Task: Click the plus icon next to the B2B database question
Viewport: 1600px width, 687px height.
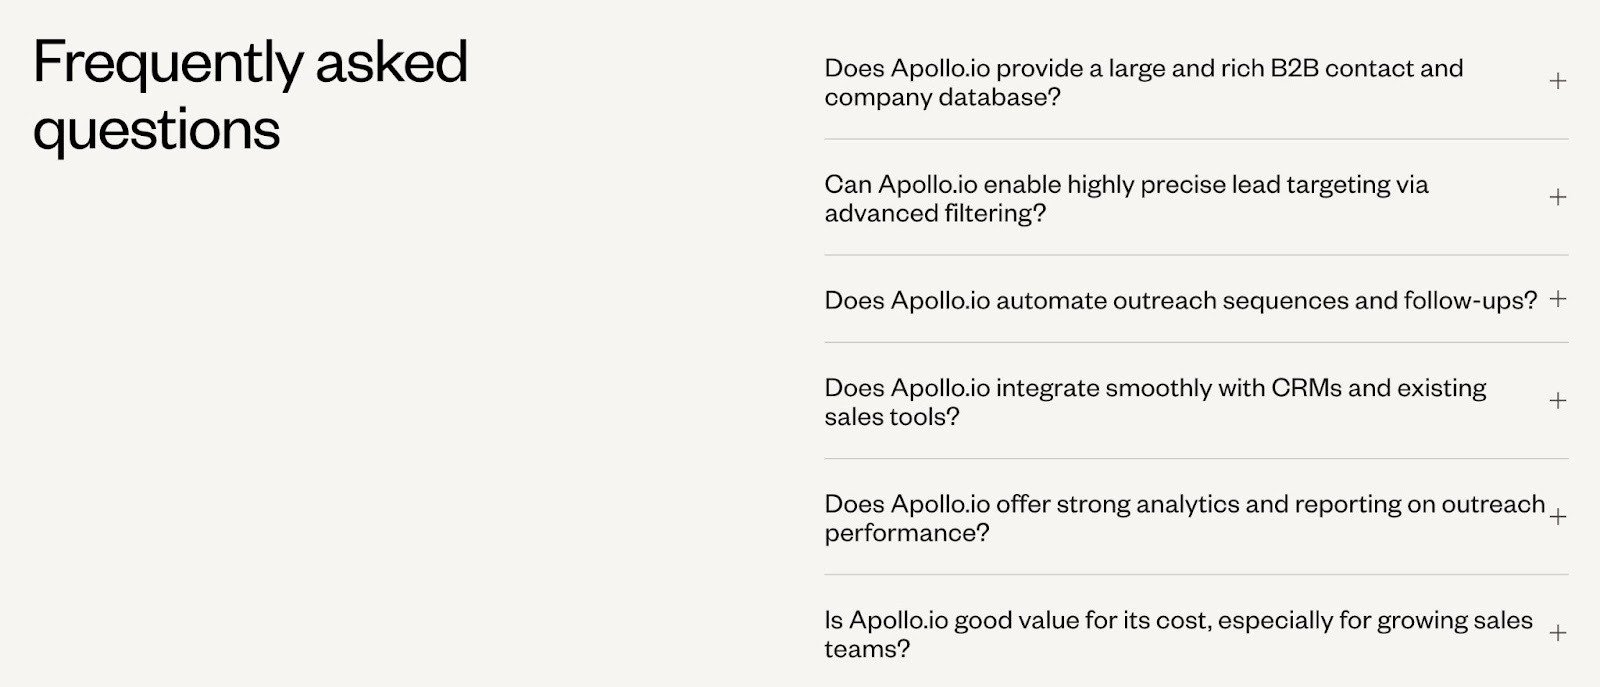Action: click(x=1556, y=83)
